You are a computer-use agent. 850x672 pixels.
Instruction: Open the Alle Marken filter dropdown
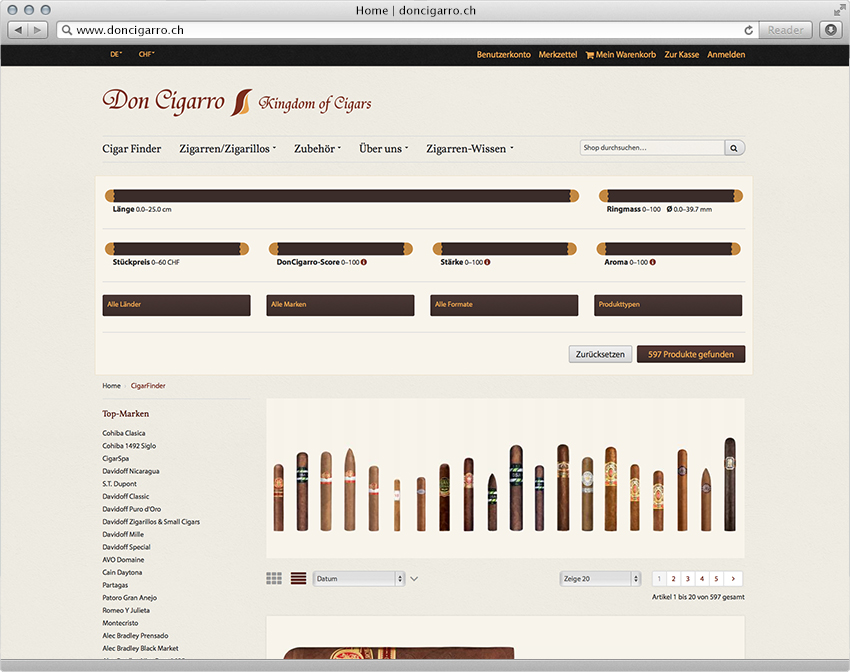(340, 305)
